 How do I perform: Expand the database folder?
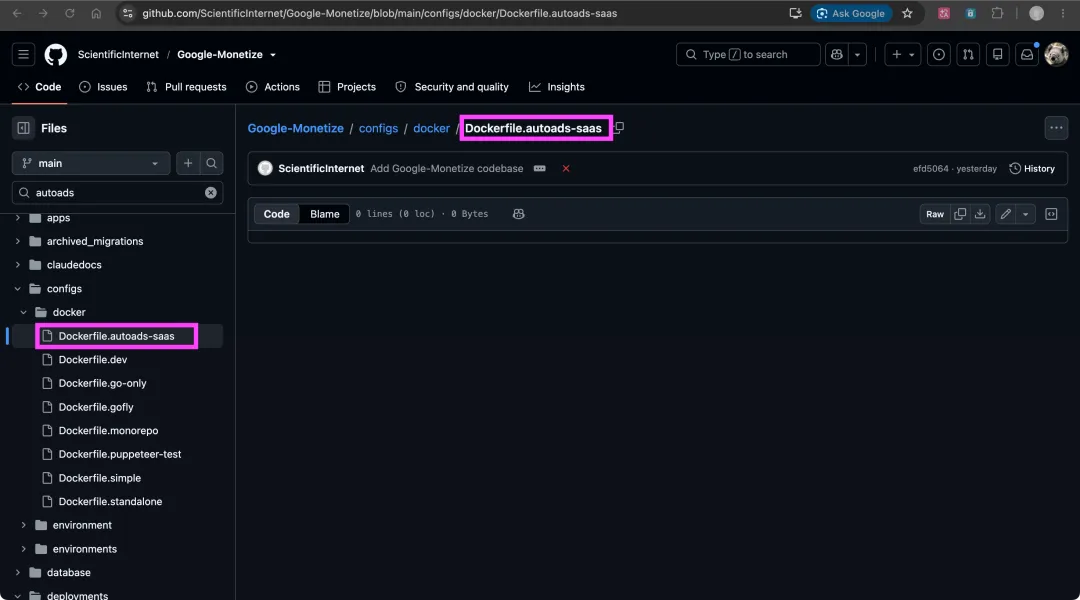click(17, 572)
